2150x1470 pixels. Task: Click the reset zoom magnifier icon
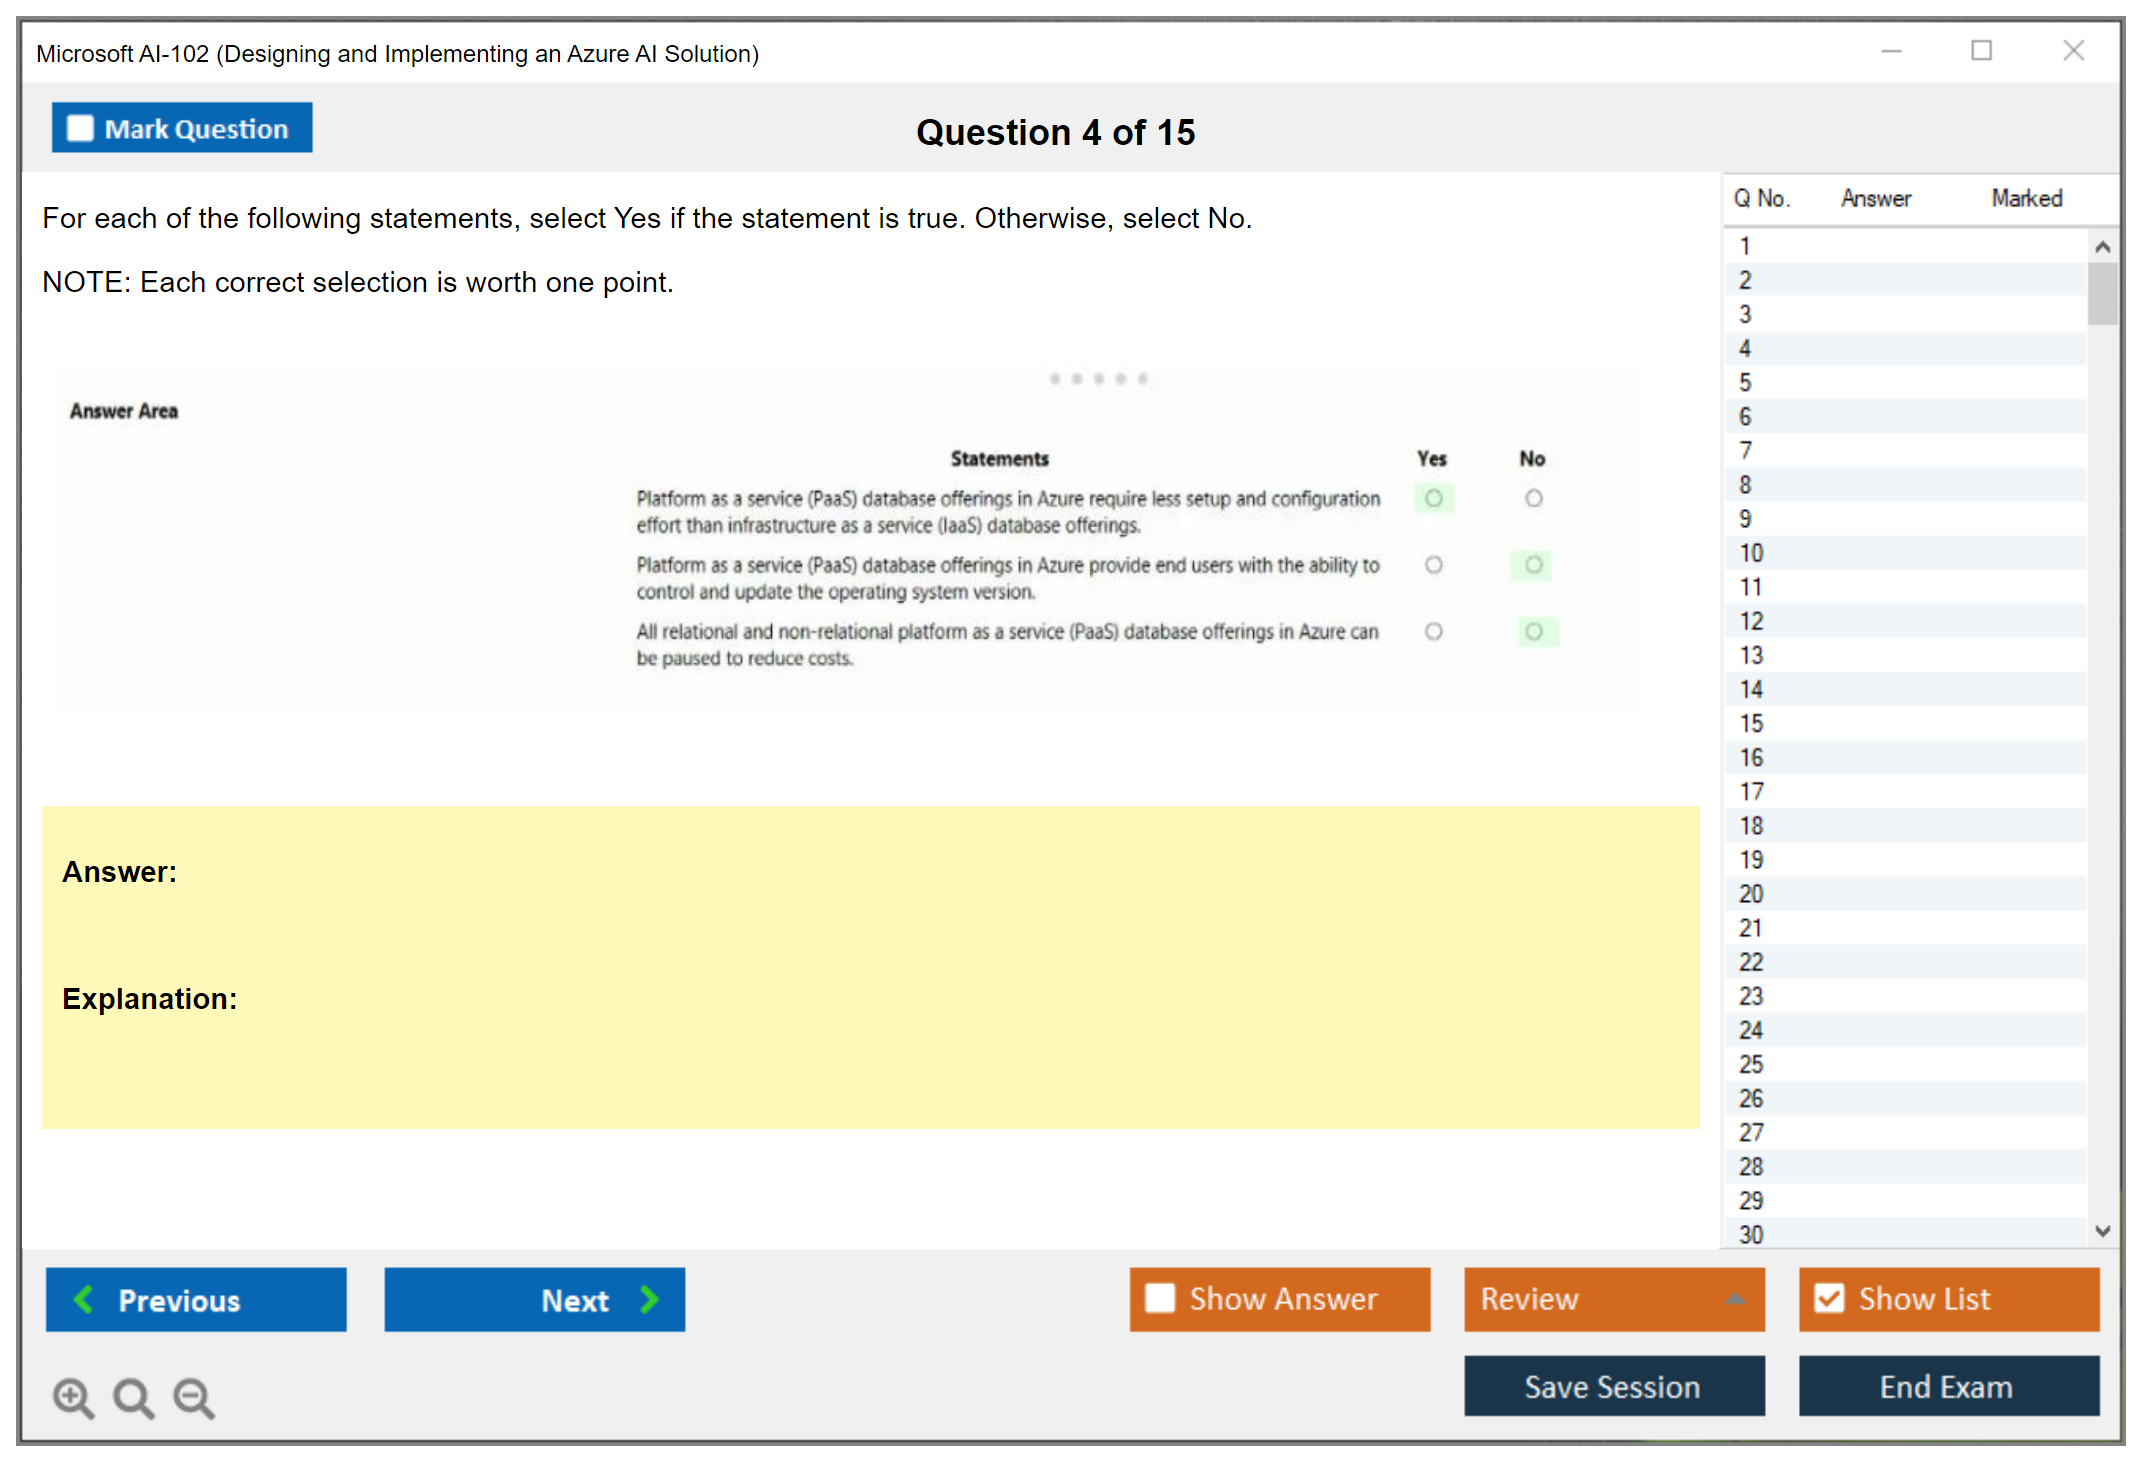tap(133, 1397)
